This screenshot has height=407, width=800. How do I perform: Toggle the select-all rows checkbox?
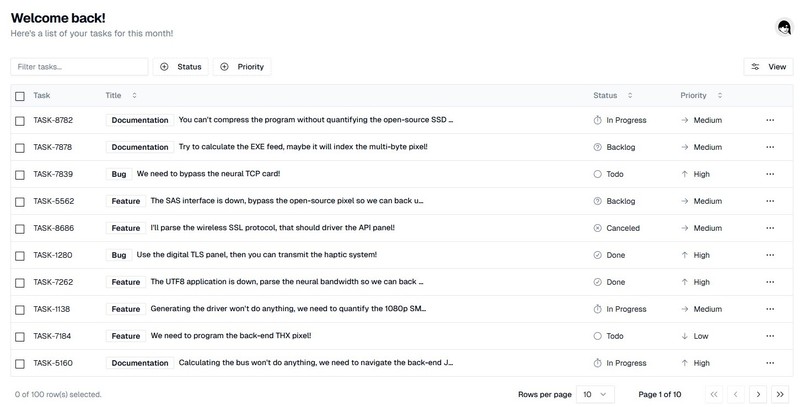point(20,96)
